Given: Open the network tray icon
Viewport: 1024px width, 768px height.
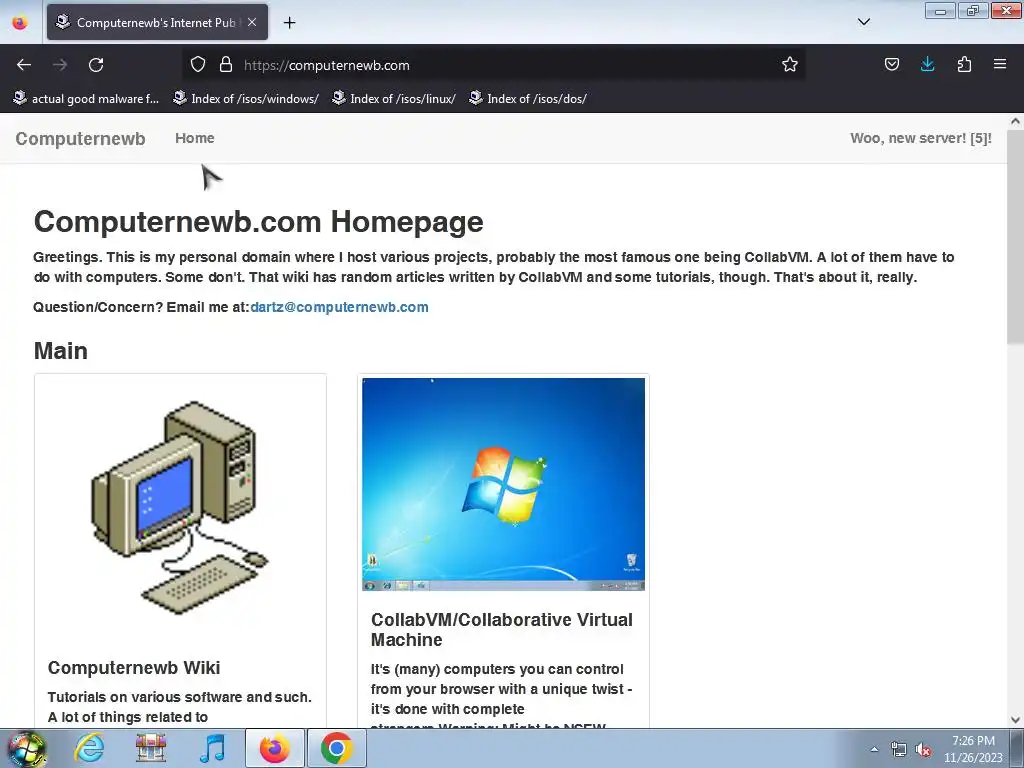Looking at the screenshot, I should pyautogui.click(x=899, y=750).
